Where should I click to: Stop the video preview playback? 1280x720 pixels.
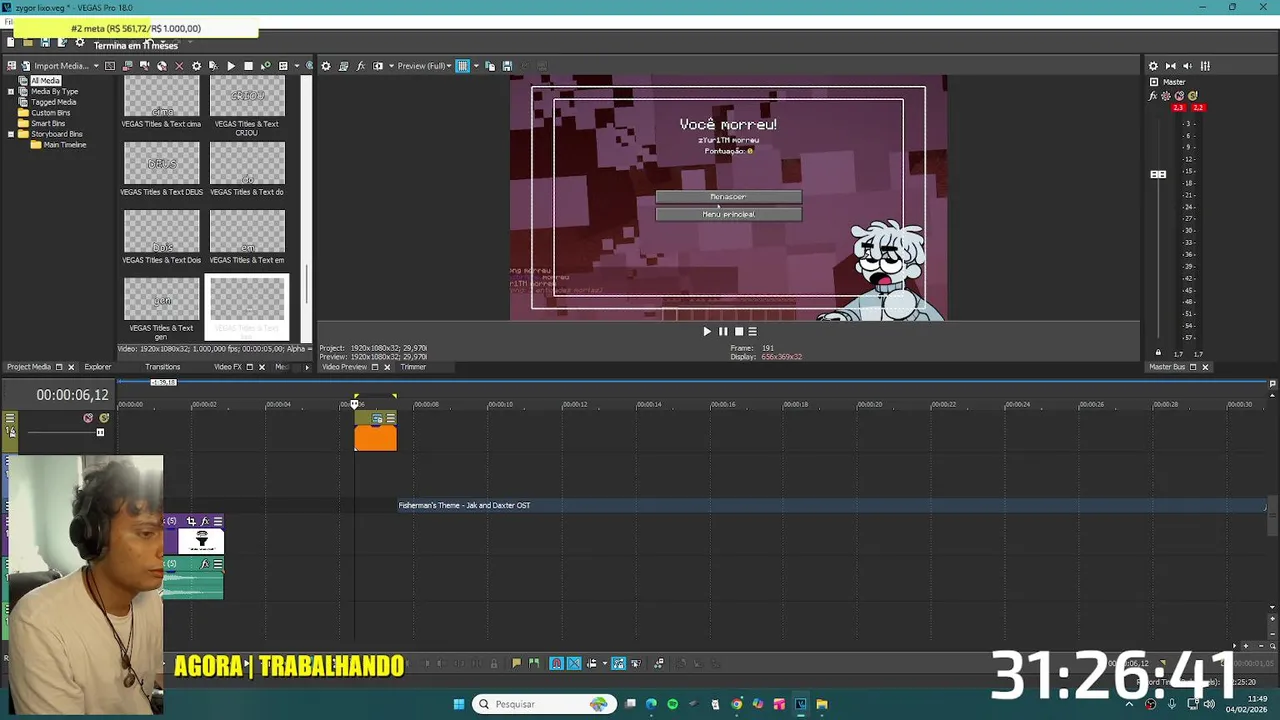(739, 332)
